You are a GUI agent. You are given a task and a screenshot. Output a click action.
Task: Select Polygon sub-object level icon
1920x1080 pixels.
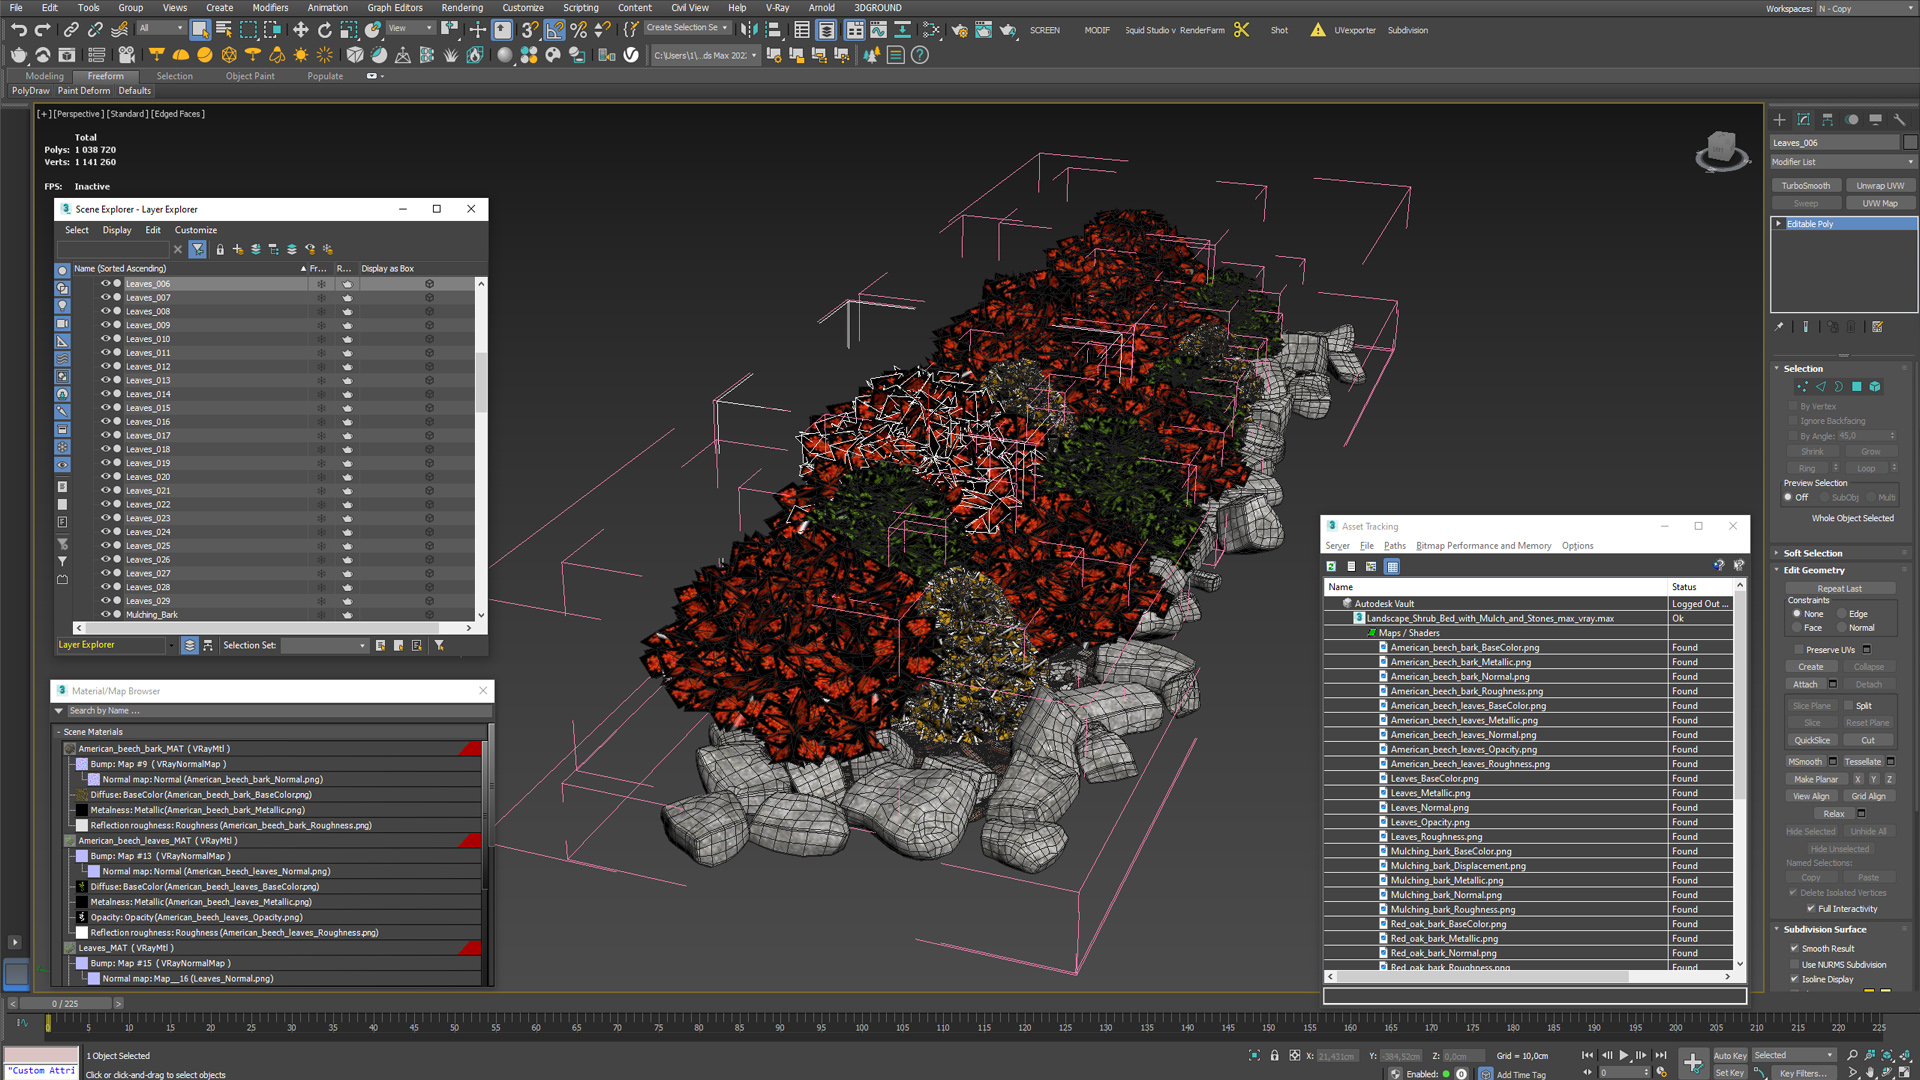[x=1857, y=387]
